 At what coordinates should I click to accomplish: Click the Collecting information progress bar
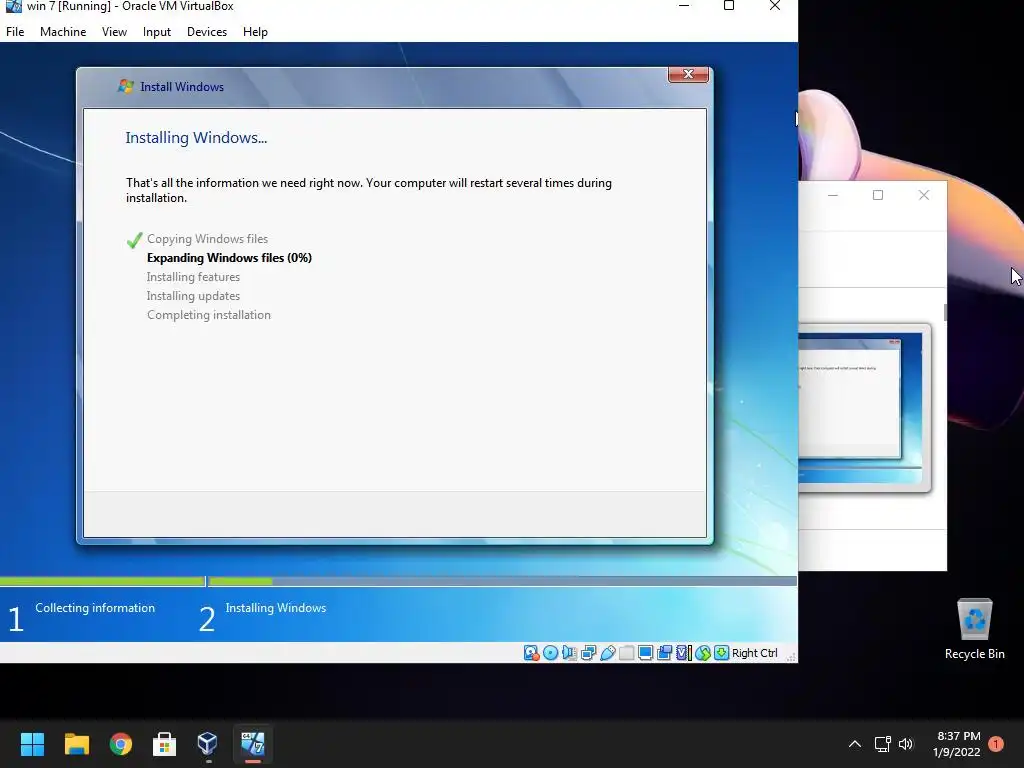click(103, 581)
